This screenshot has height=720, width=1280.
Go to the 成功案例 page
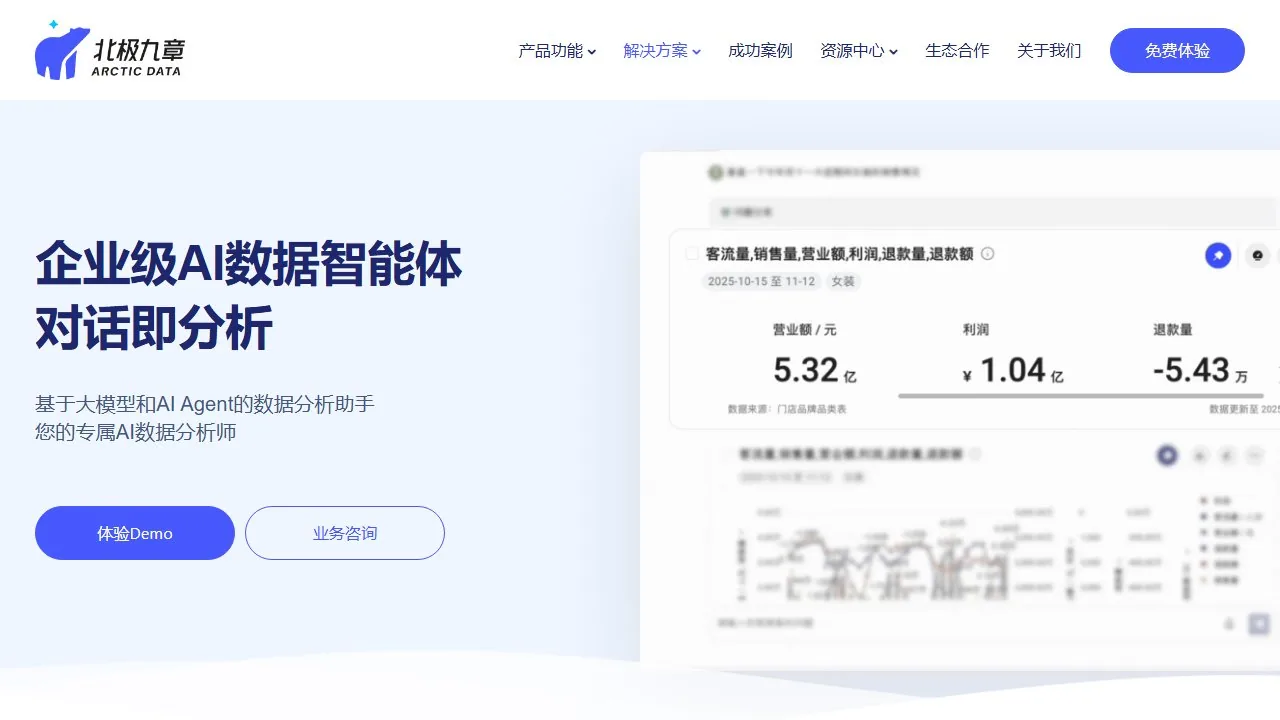click(x=760, y=51)
